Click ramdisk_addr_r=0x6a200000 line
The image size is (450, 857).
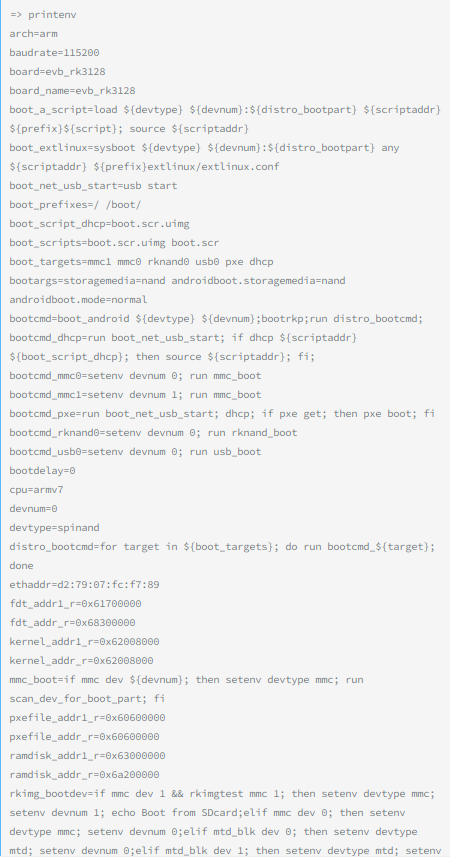[x=84, y=775]
